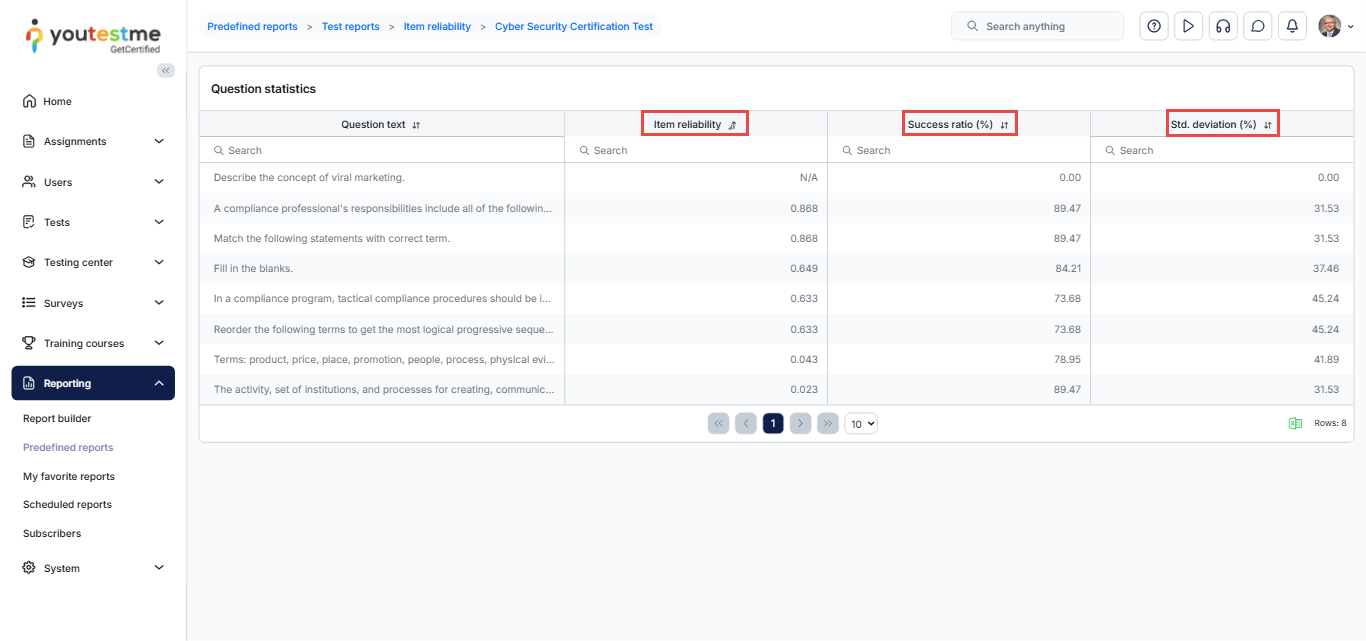Click the Test reports breadcrumb link
The height and width of the screenshot is (641, 1366).
click(x=350, y=26)
